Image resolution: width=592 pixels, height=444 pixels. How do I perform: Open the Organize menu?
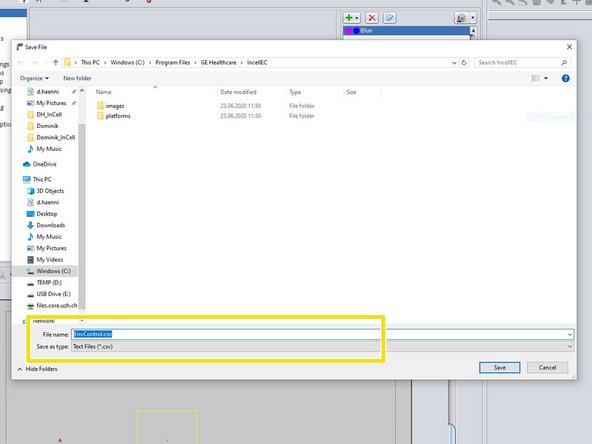coord(34,78)
